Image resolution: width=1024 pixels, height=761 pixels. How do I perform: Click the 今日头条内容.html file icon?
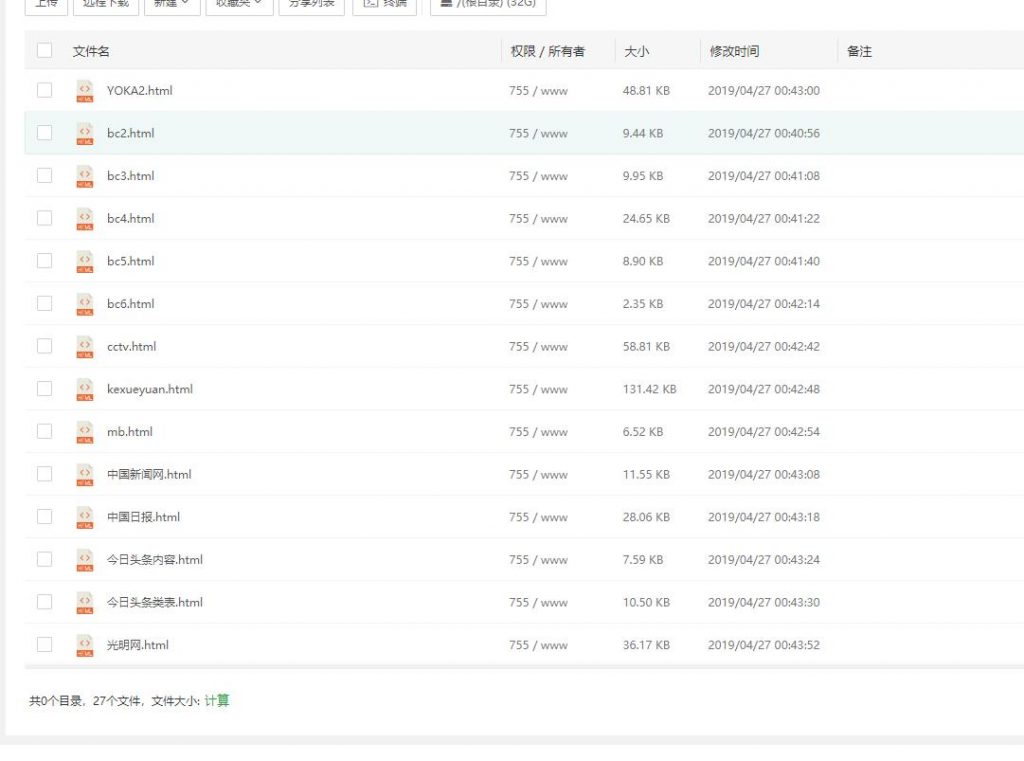tap(85, 560)
